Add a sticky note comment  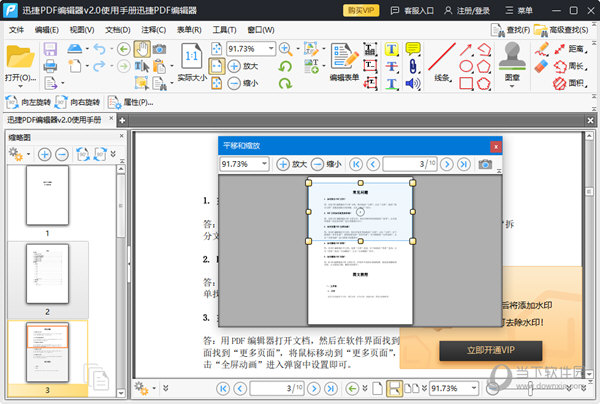pyautogui.click(x=413, y=49)
